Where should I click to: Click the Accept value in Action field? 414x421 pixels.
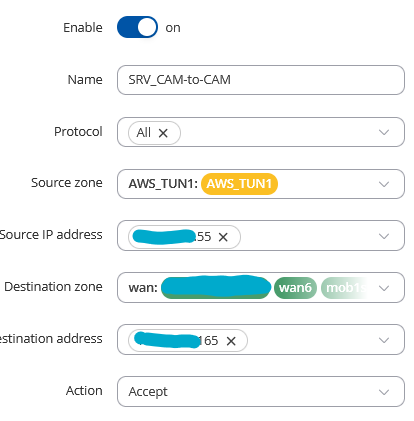(x=148, y=392)
